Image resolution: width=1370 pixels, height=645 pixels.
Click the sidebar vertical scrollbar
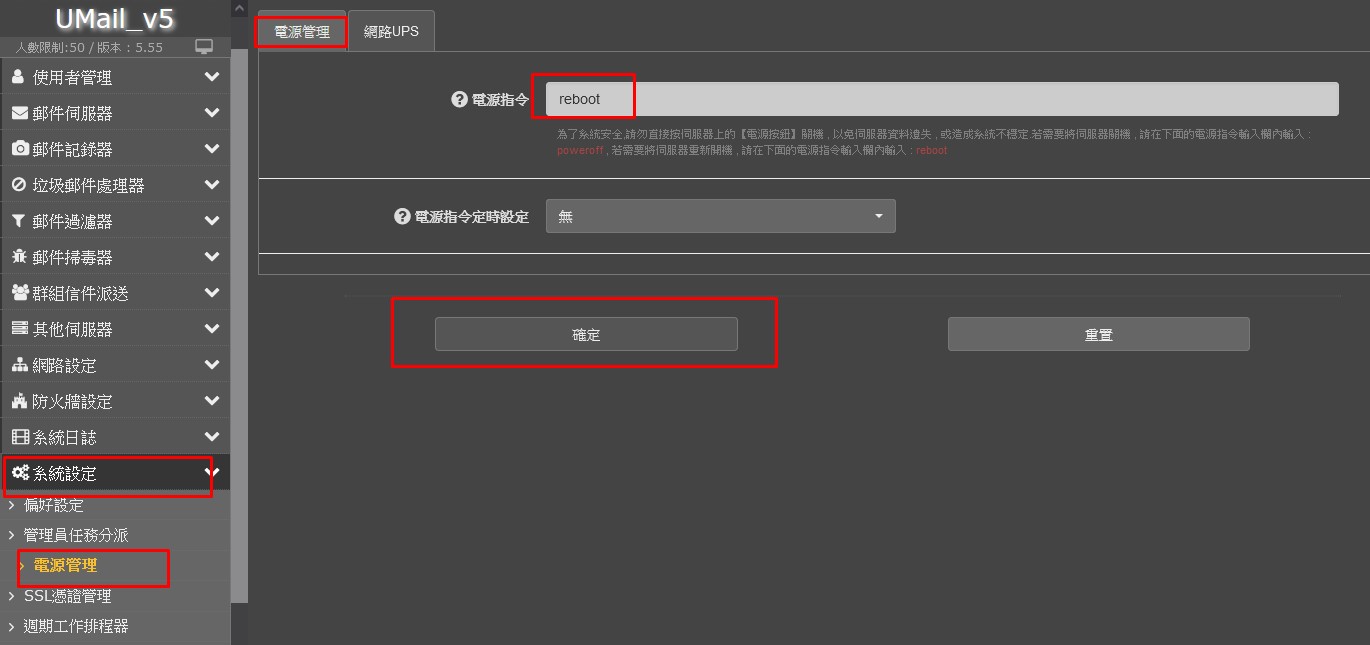click(239, 300)
